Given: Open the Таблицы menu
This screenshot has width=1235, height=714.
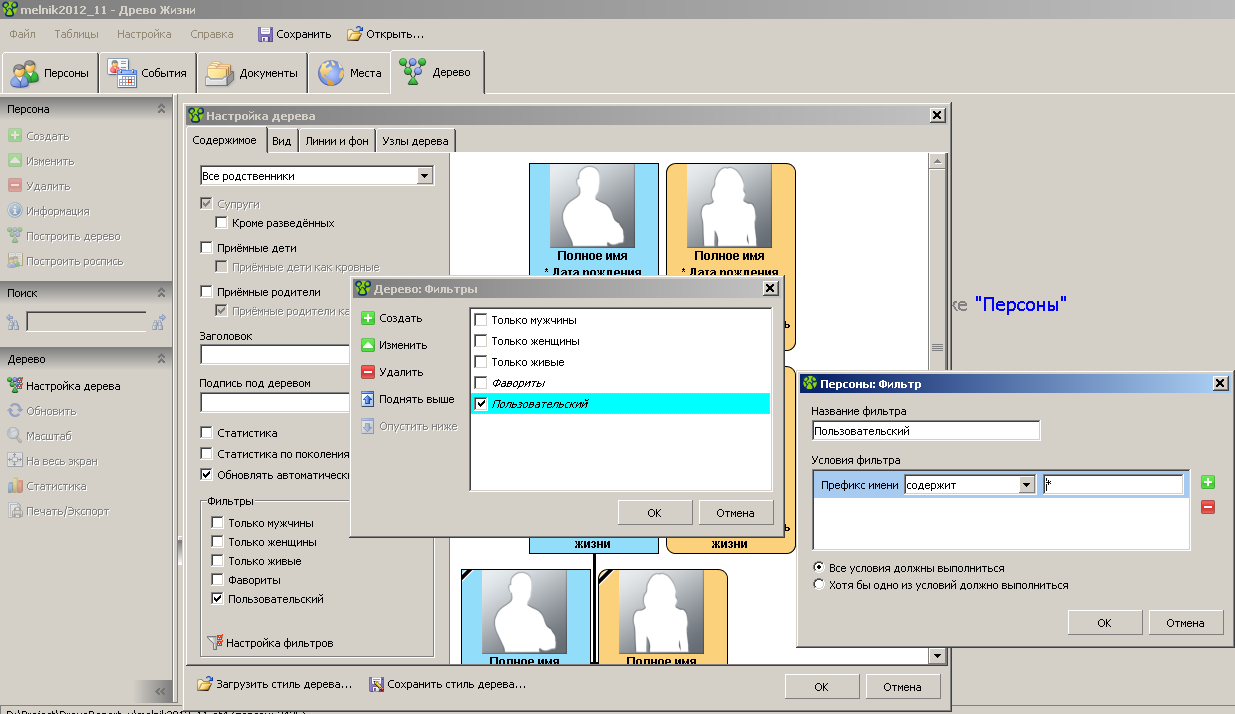Looking at the screenshot, I should pyautogui.click(x=76, y=34).
